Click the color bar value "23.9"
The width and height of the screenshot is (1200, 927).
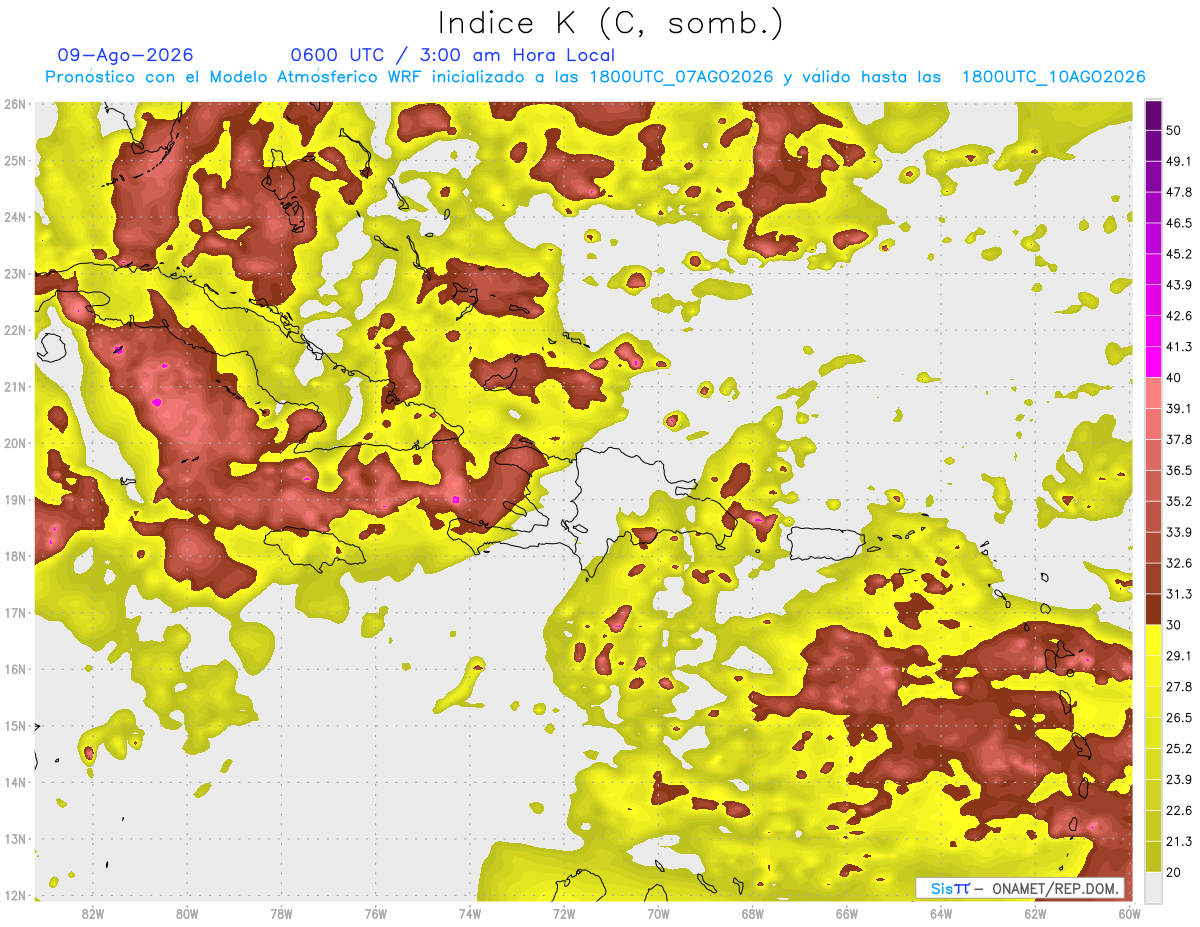(x=1179, y=779)
